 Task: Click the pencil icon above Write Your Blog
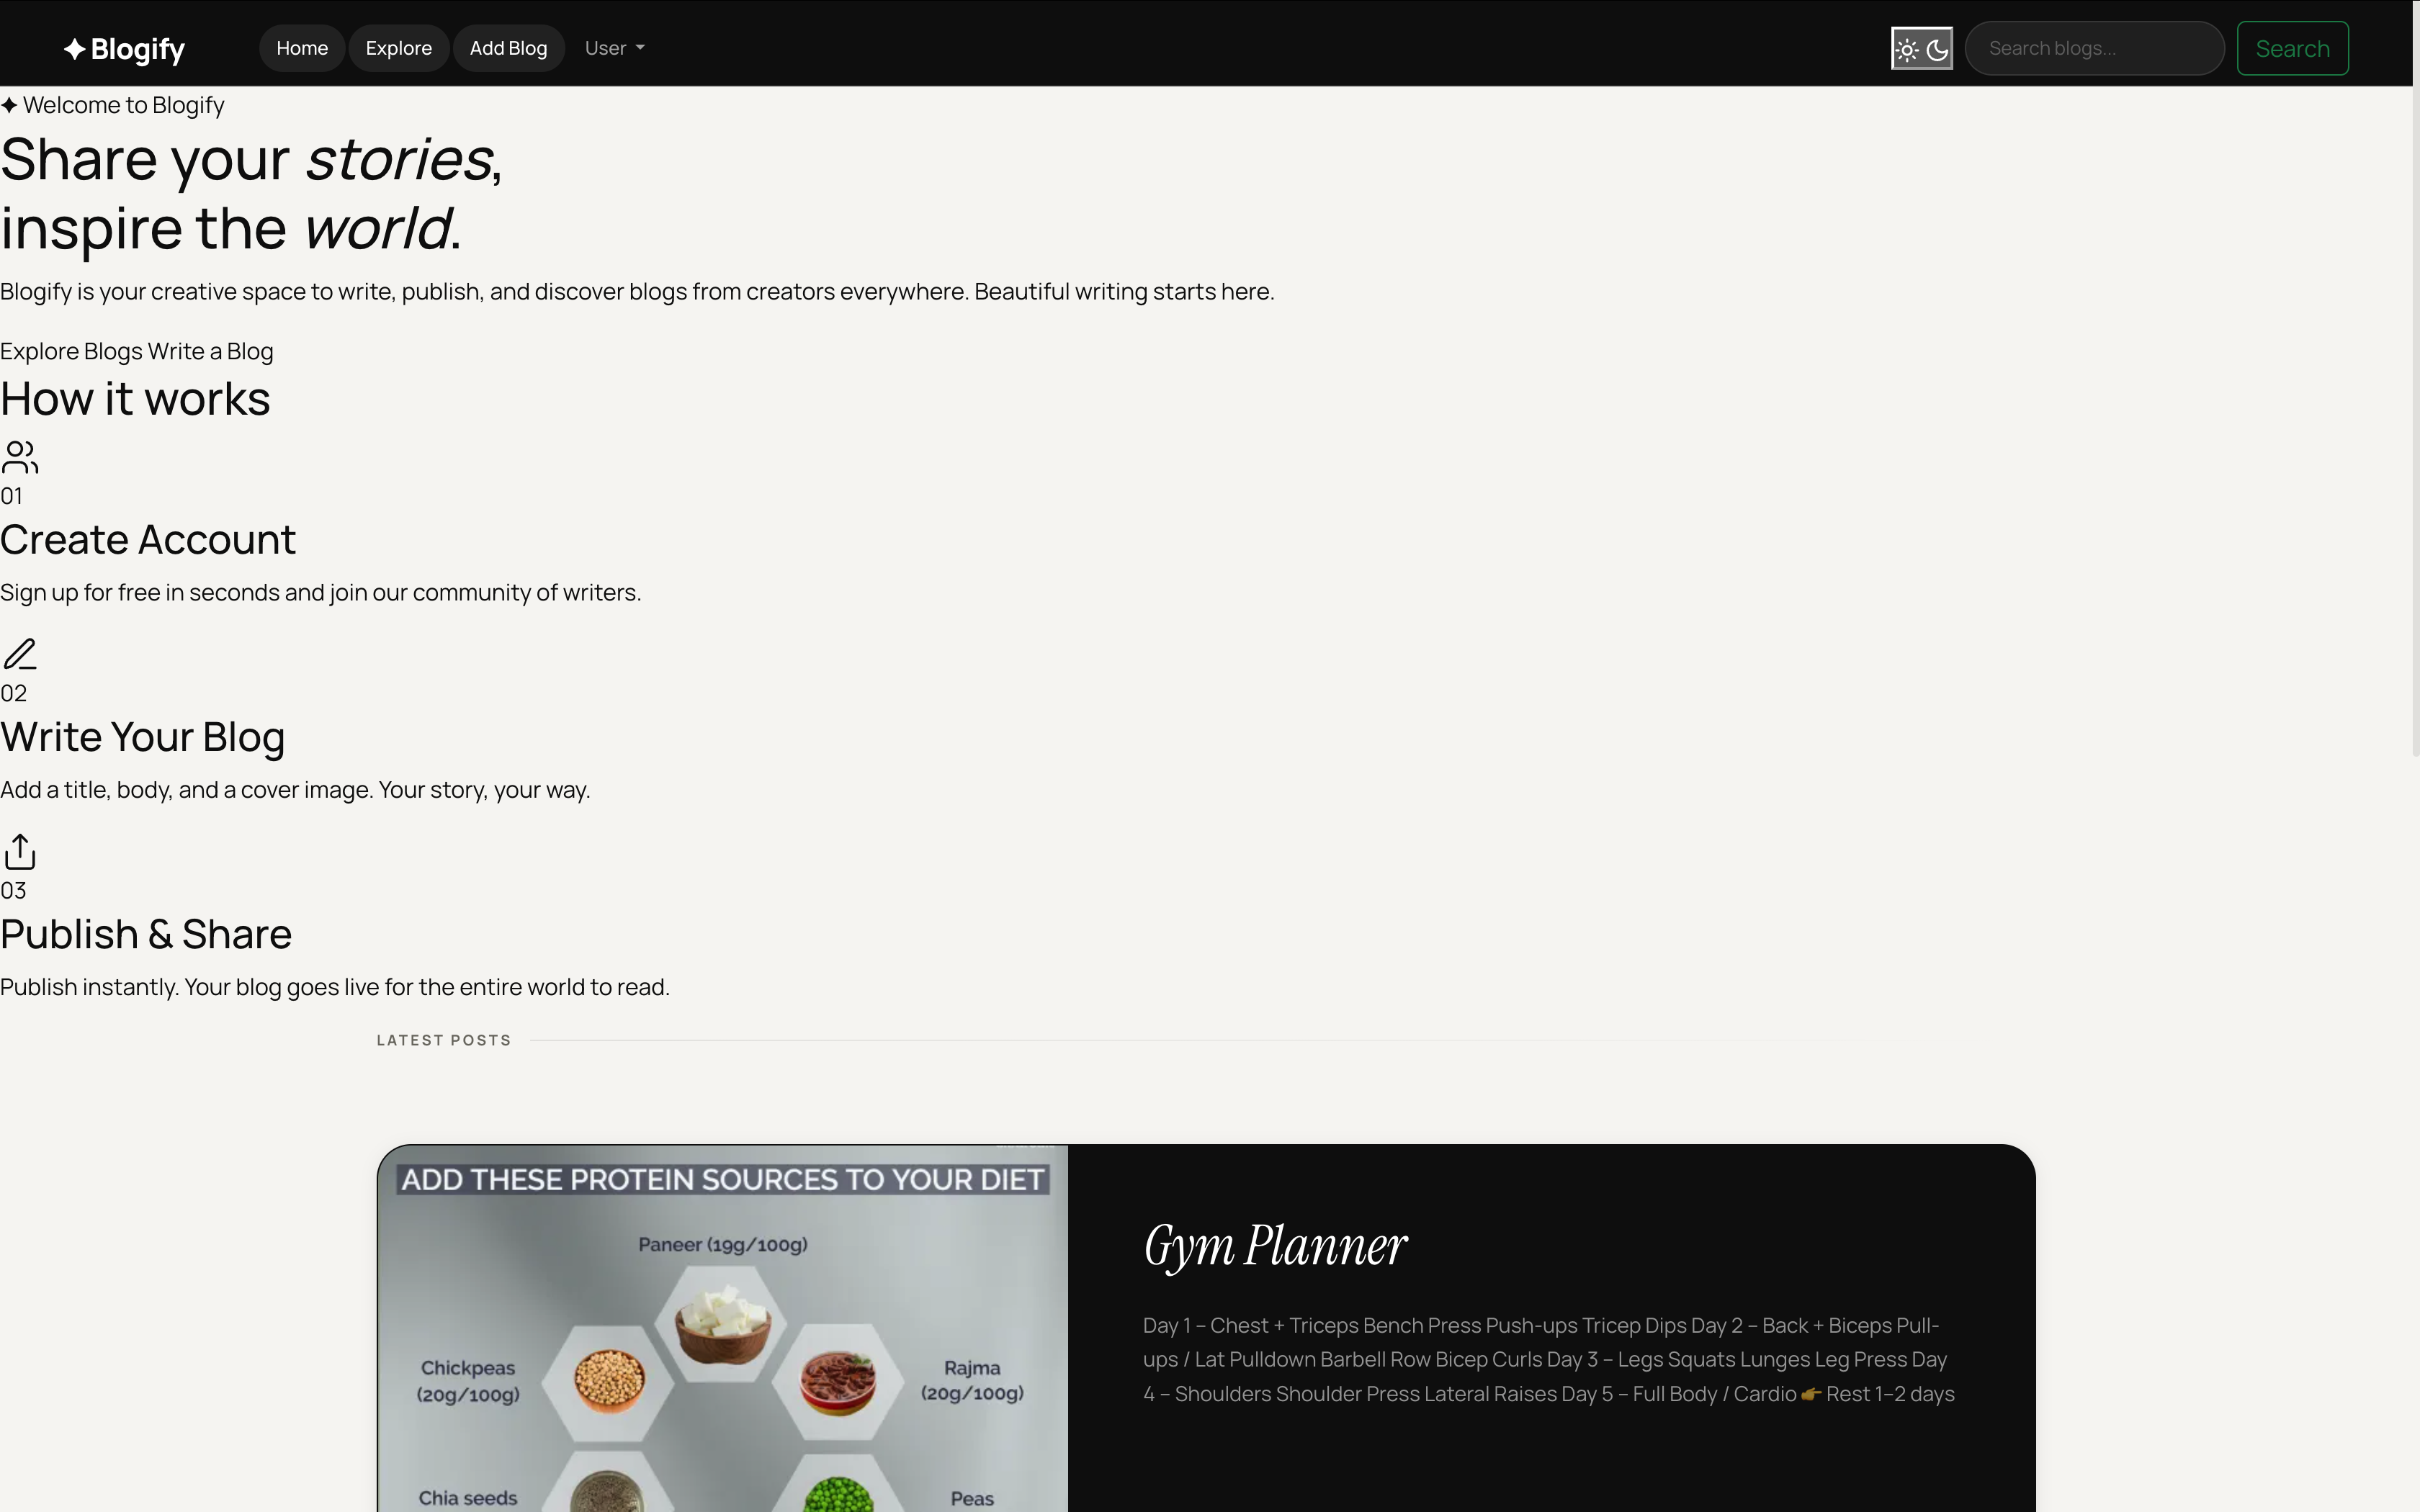[20, 654]
